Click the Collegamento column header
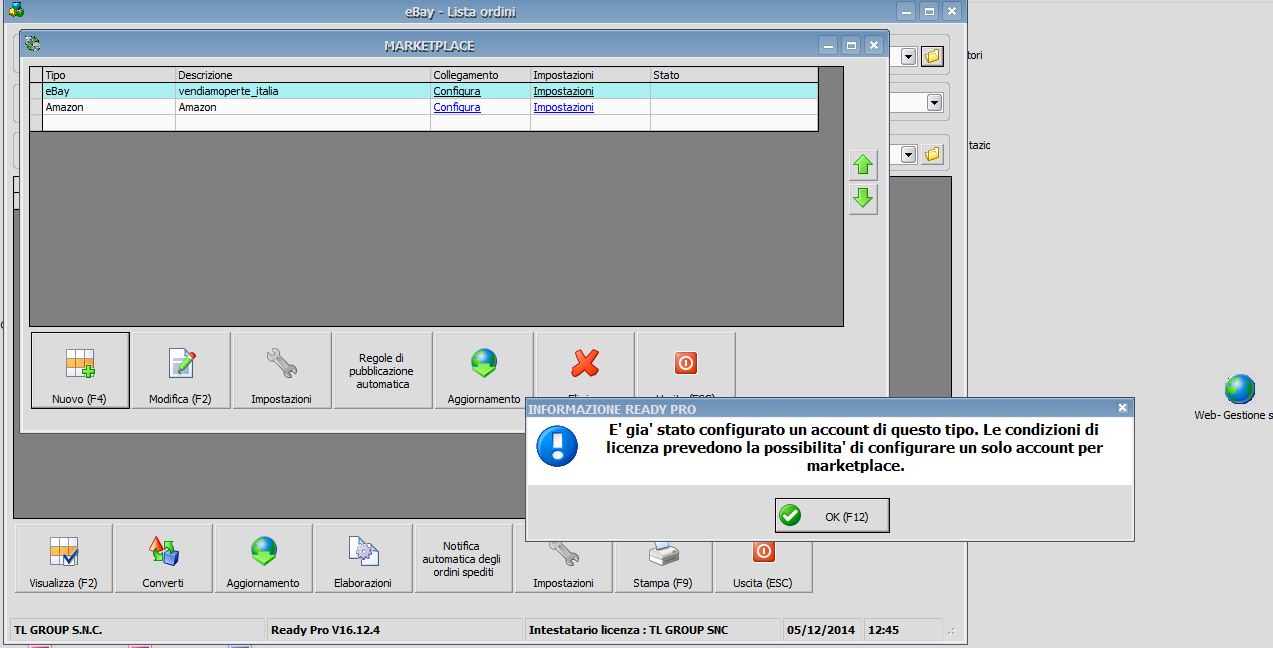The width and height of the screenshot is (1273, 648). (x=480, y=75)
